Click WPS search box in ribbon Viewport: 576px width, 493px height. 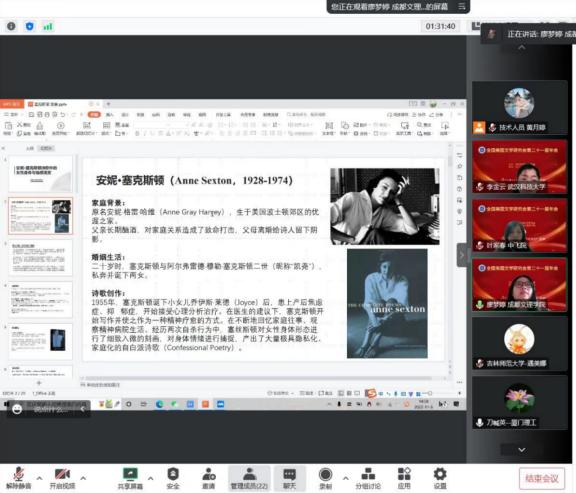point(306,115)
